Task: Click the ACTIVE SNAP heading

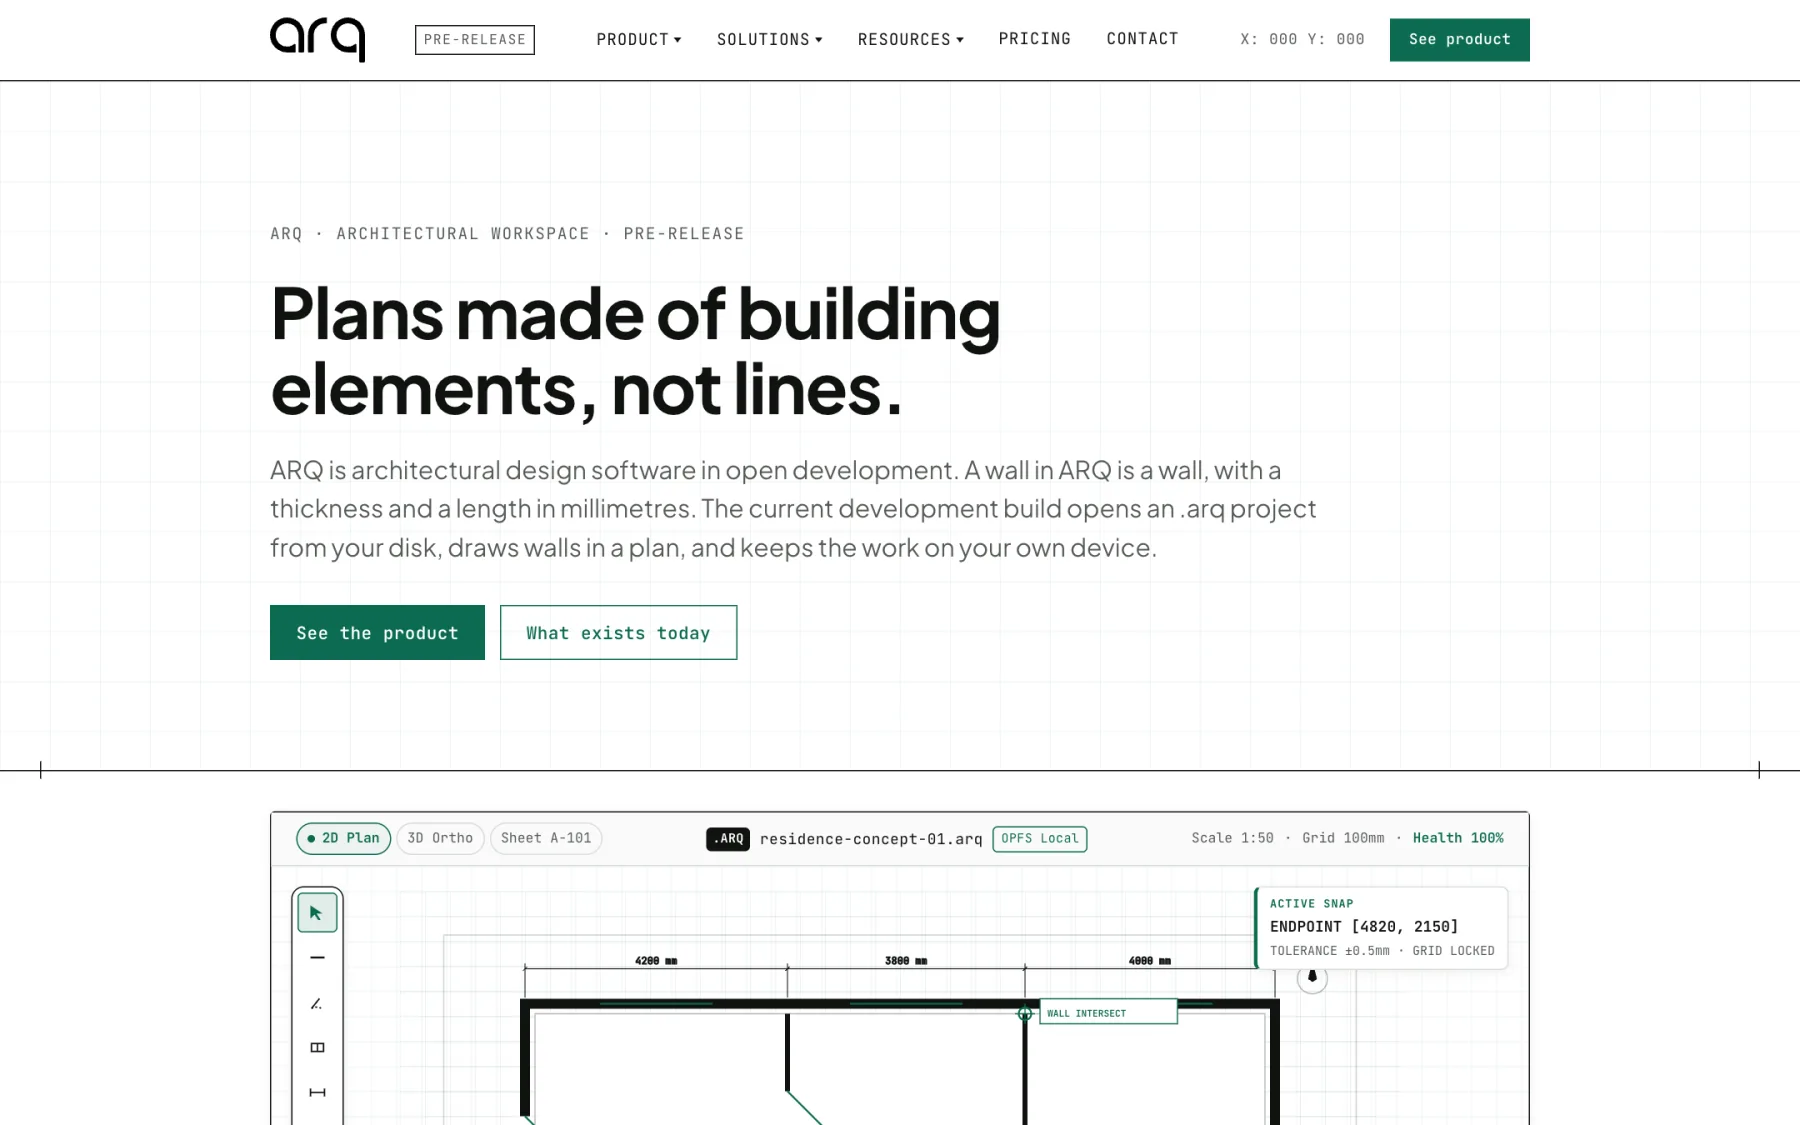Action: tap(1311, 903)
